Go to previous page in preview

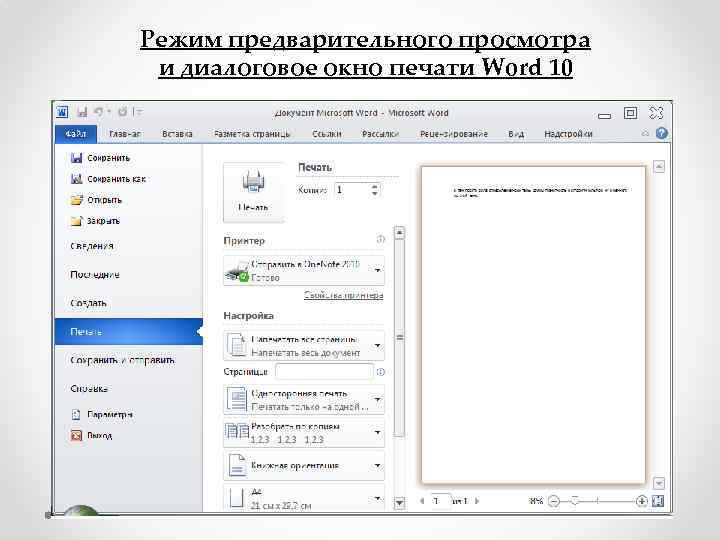[422, 501]
